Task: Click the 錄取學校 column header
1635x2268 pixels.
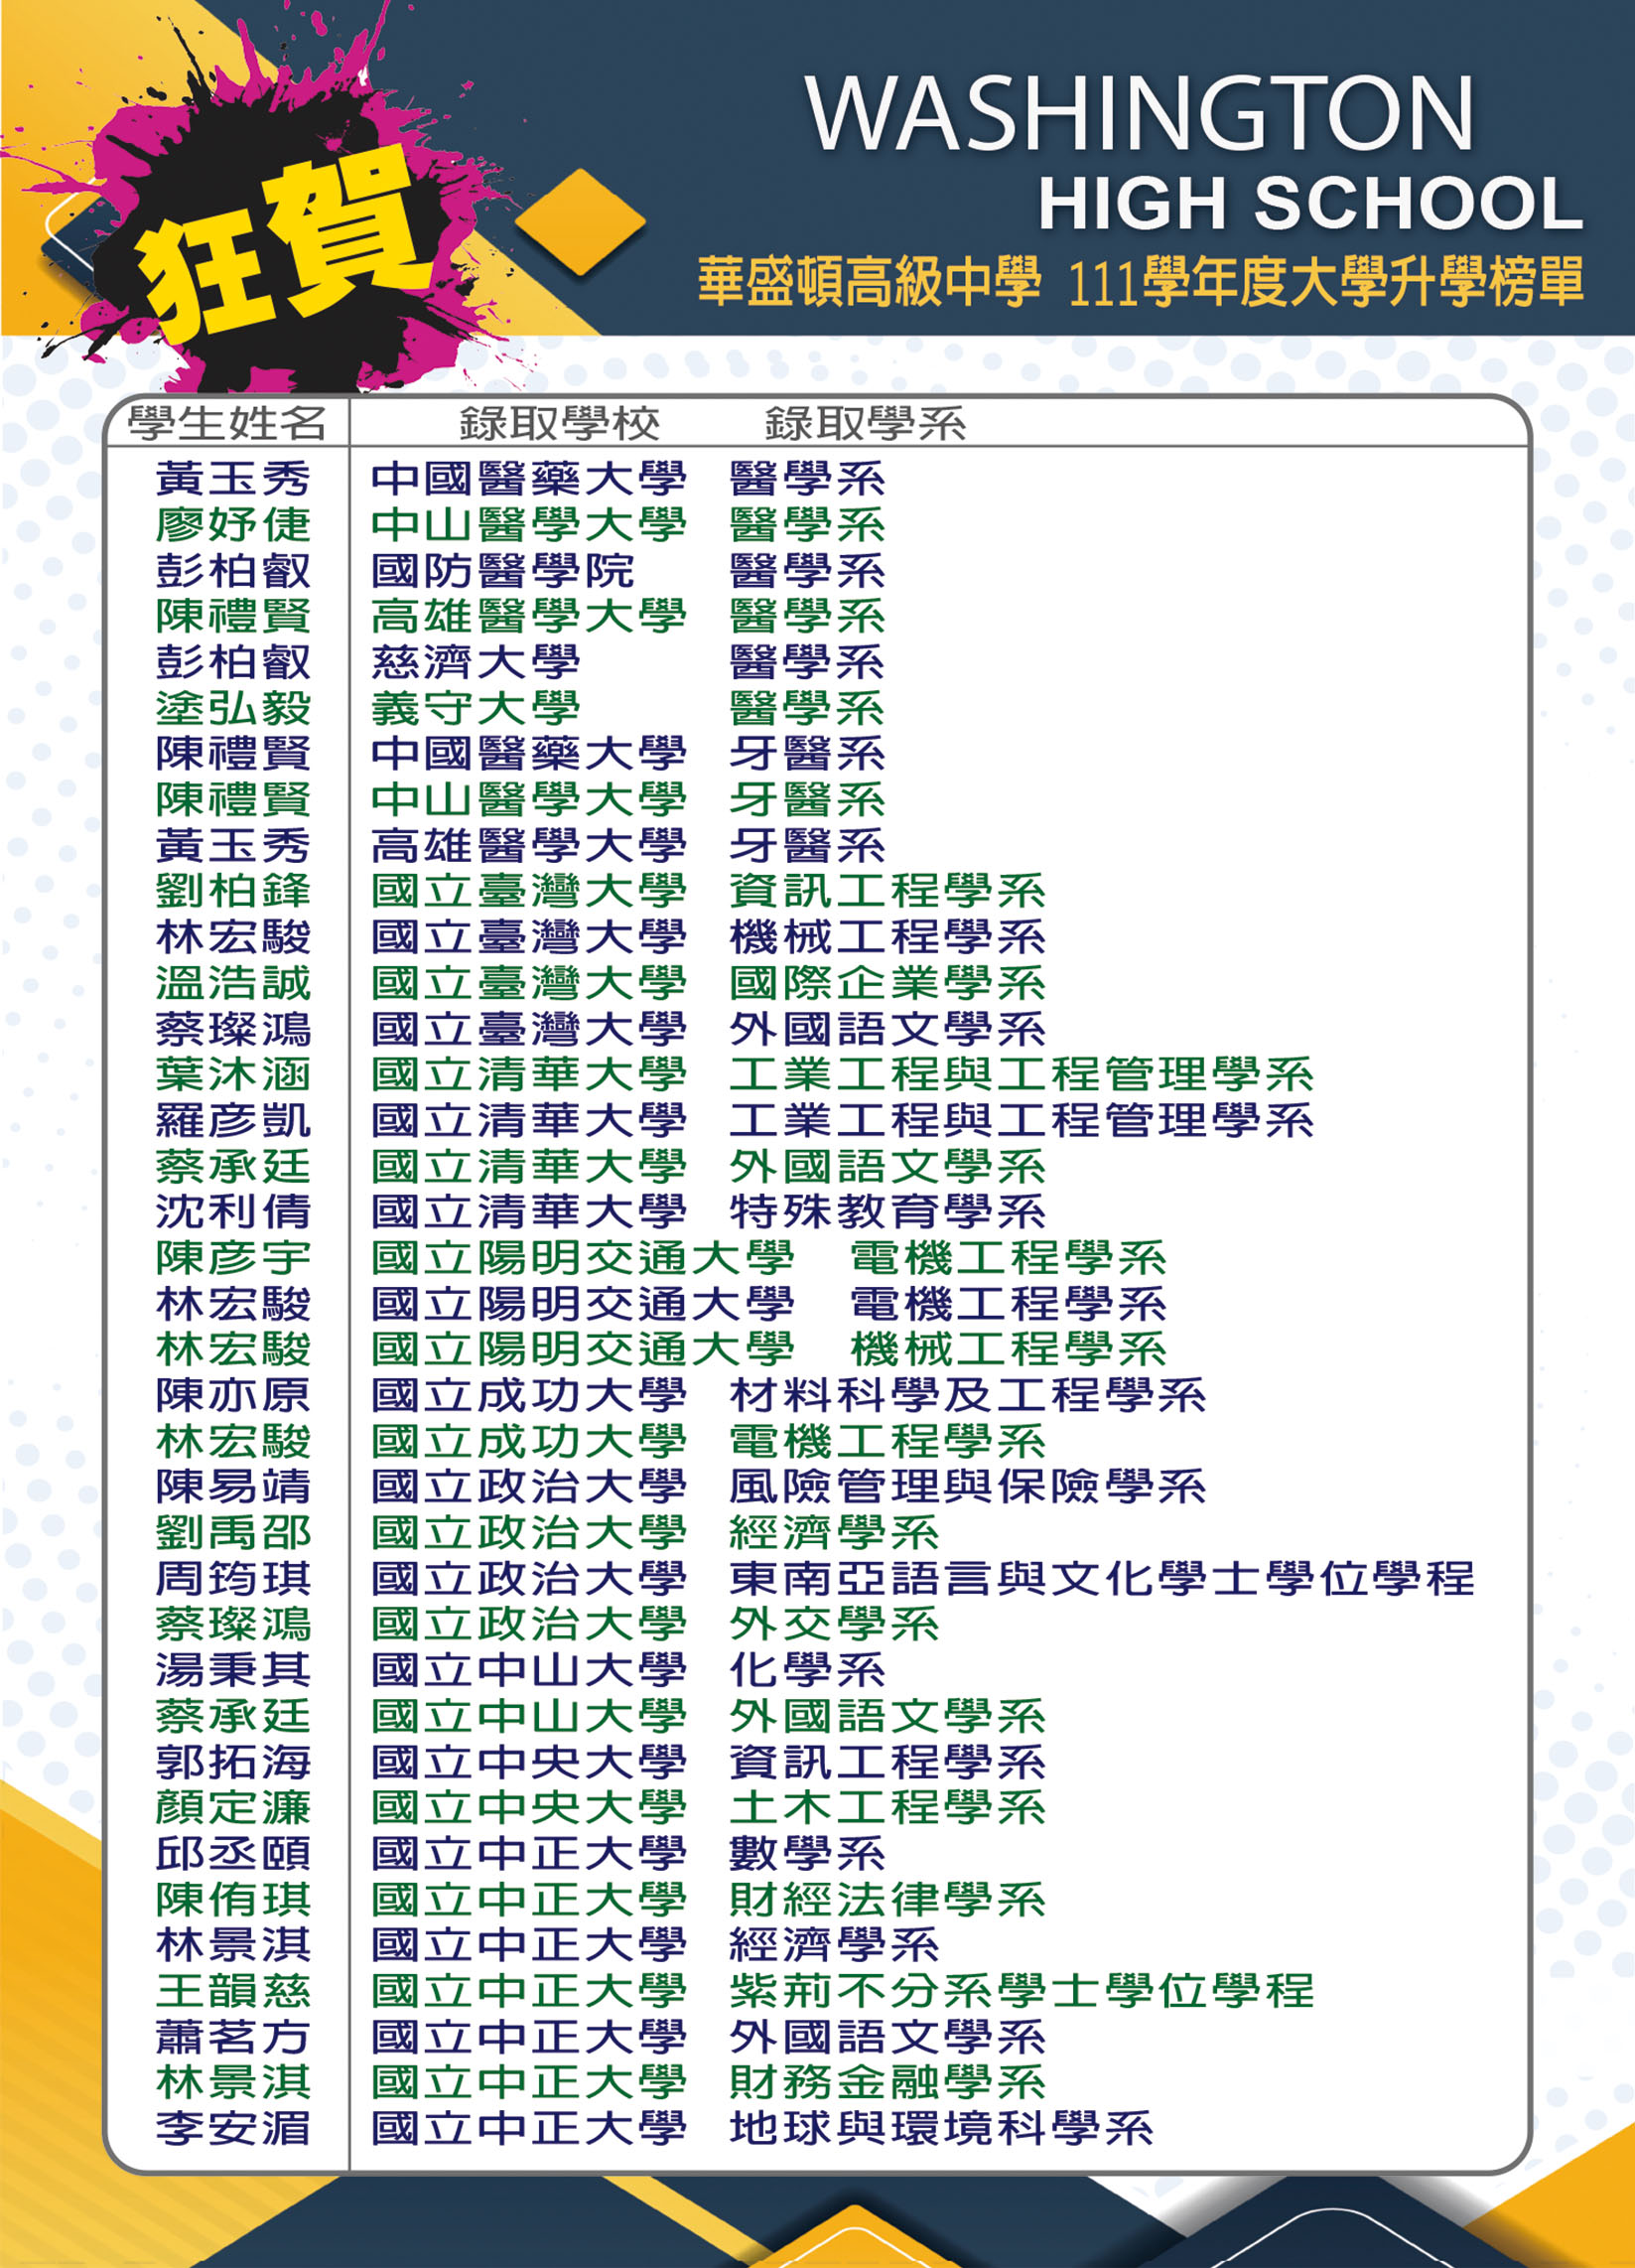Action: 560,423
